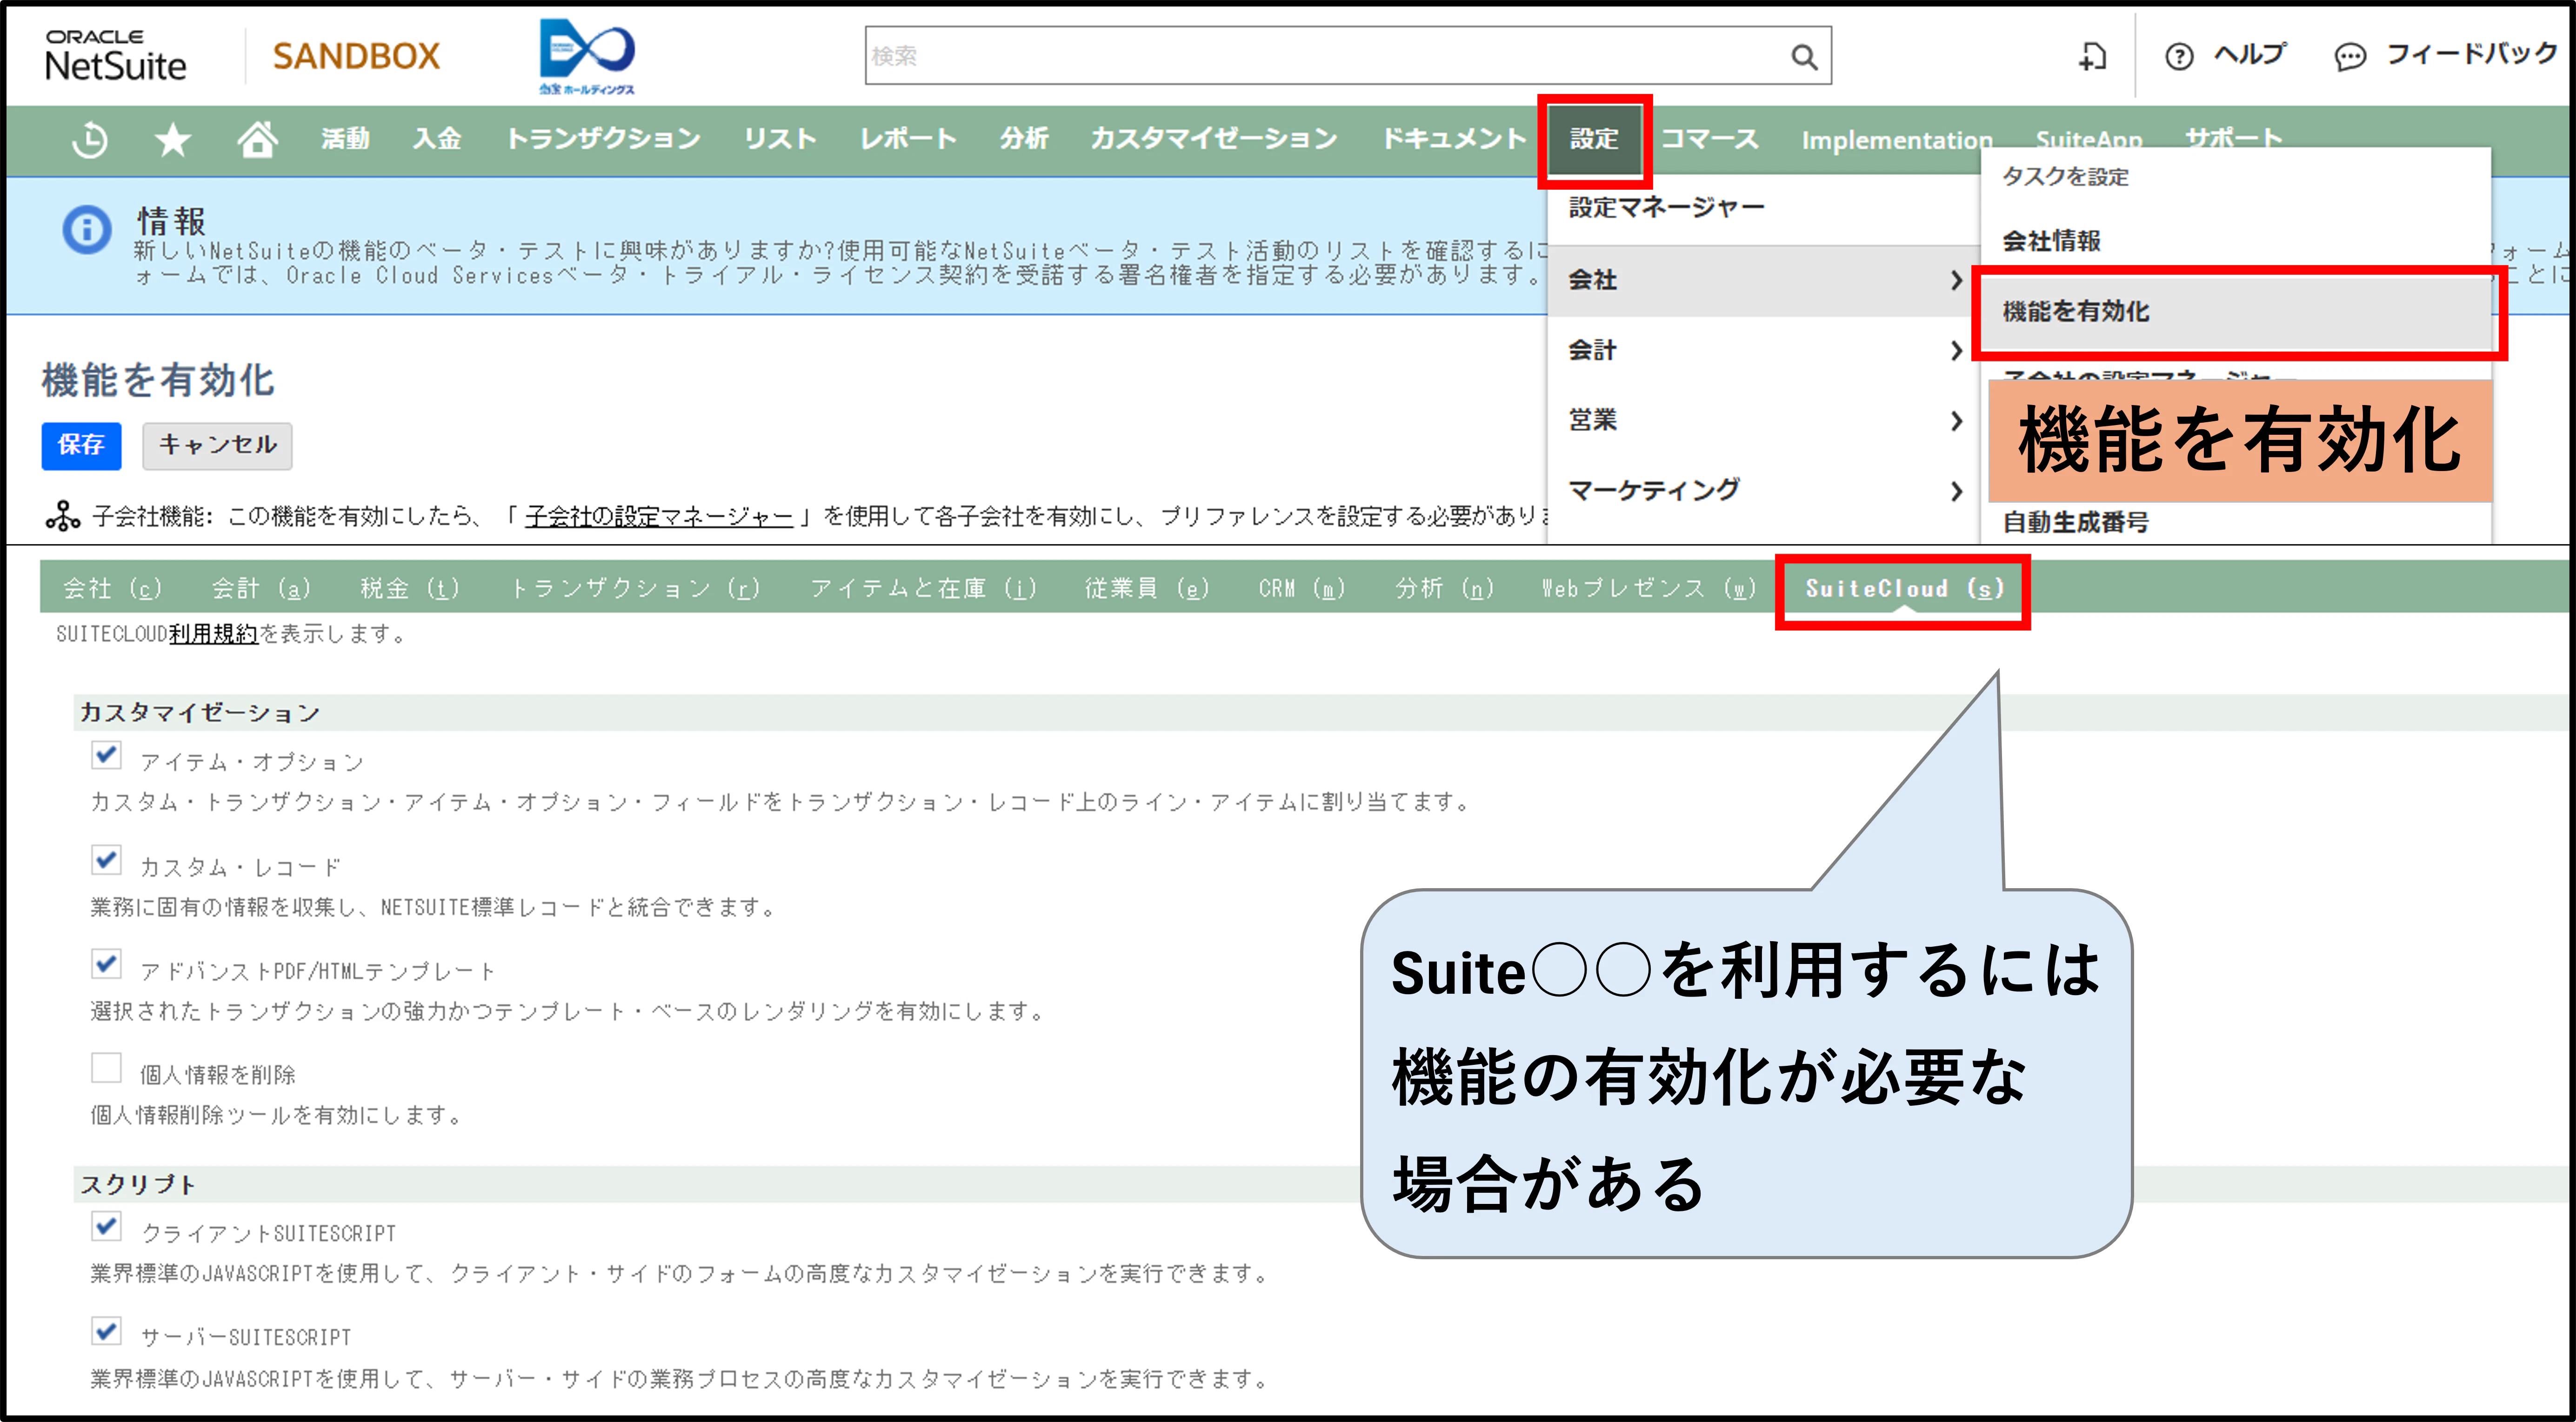The height and width of the screenshot is (1422, 2576).
Task: Click the フィードバック link
Action: pos(2472,54)
